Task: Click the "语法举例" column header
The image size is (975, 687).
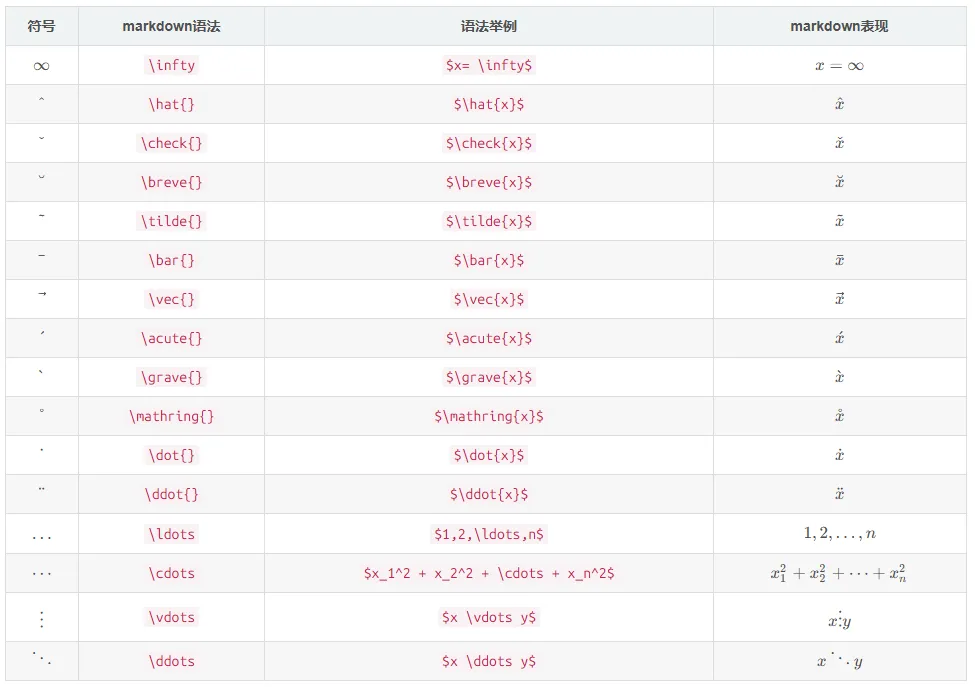Action: 488,27
